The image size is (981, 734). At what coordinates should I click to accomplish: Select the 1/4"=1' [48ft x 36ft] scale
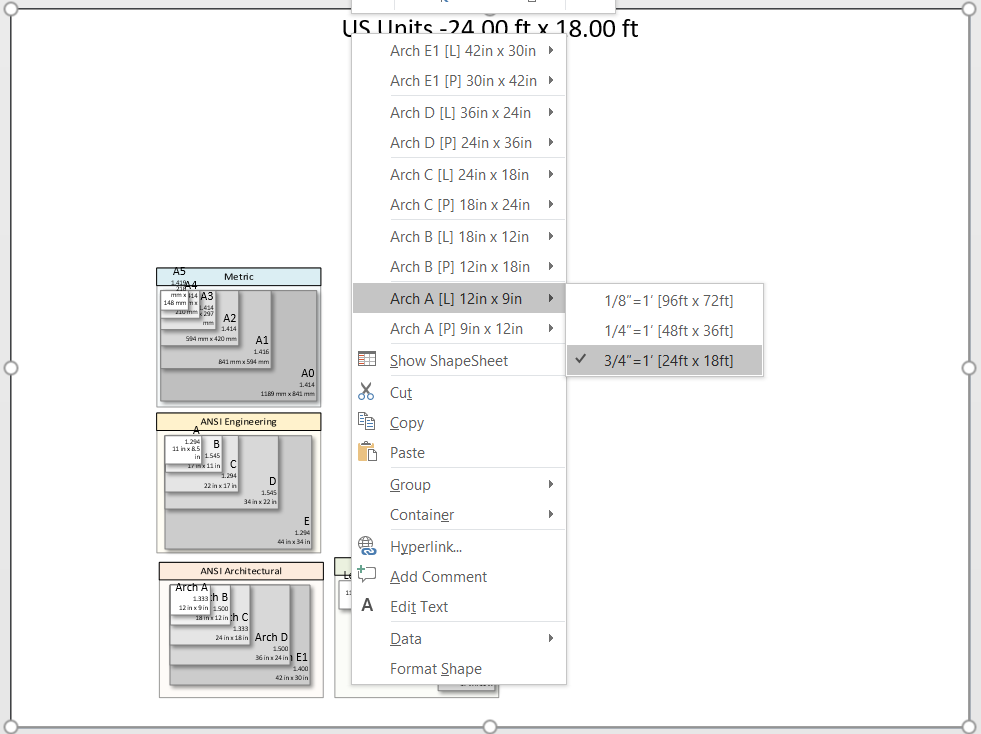(x=668, y=330)
